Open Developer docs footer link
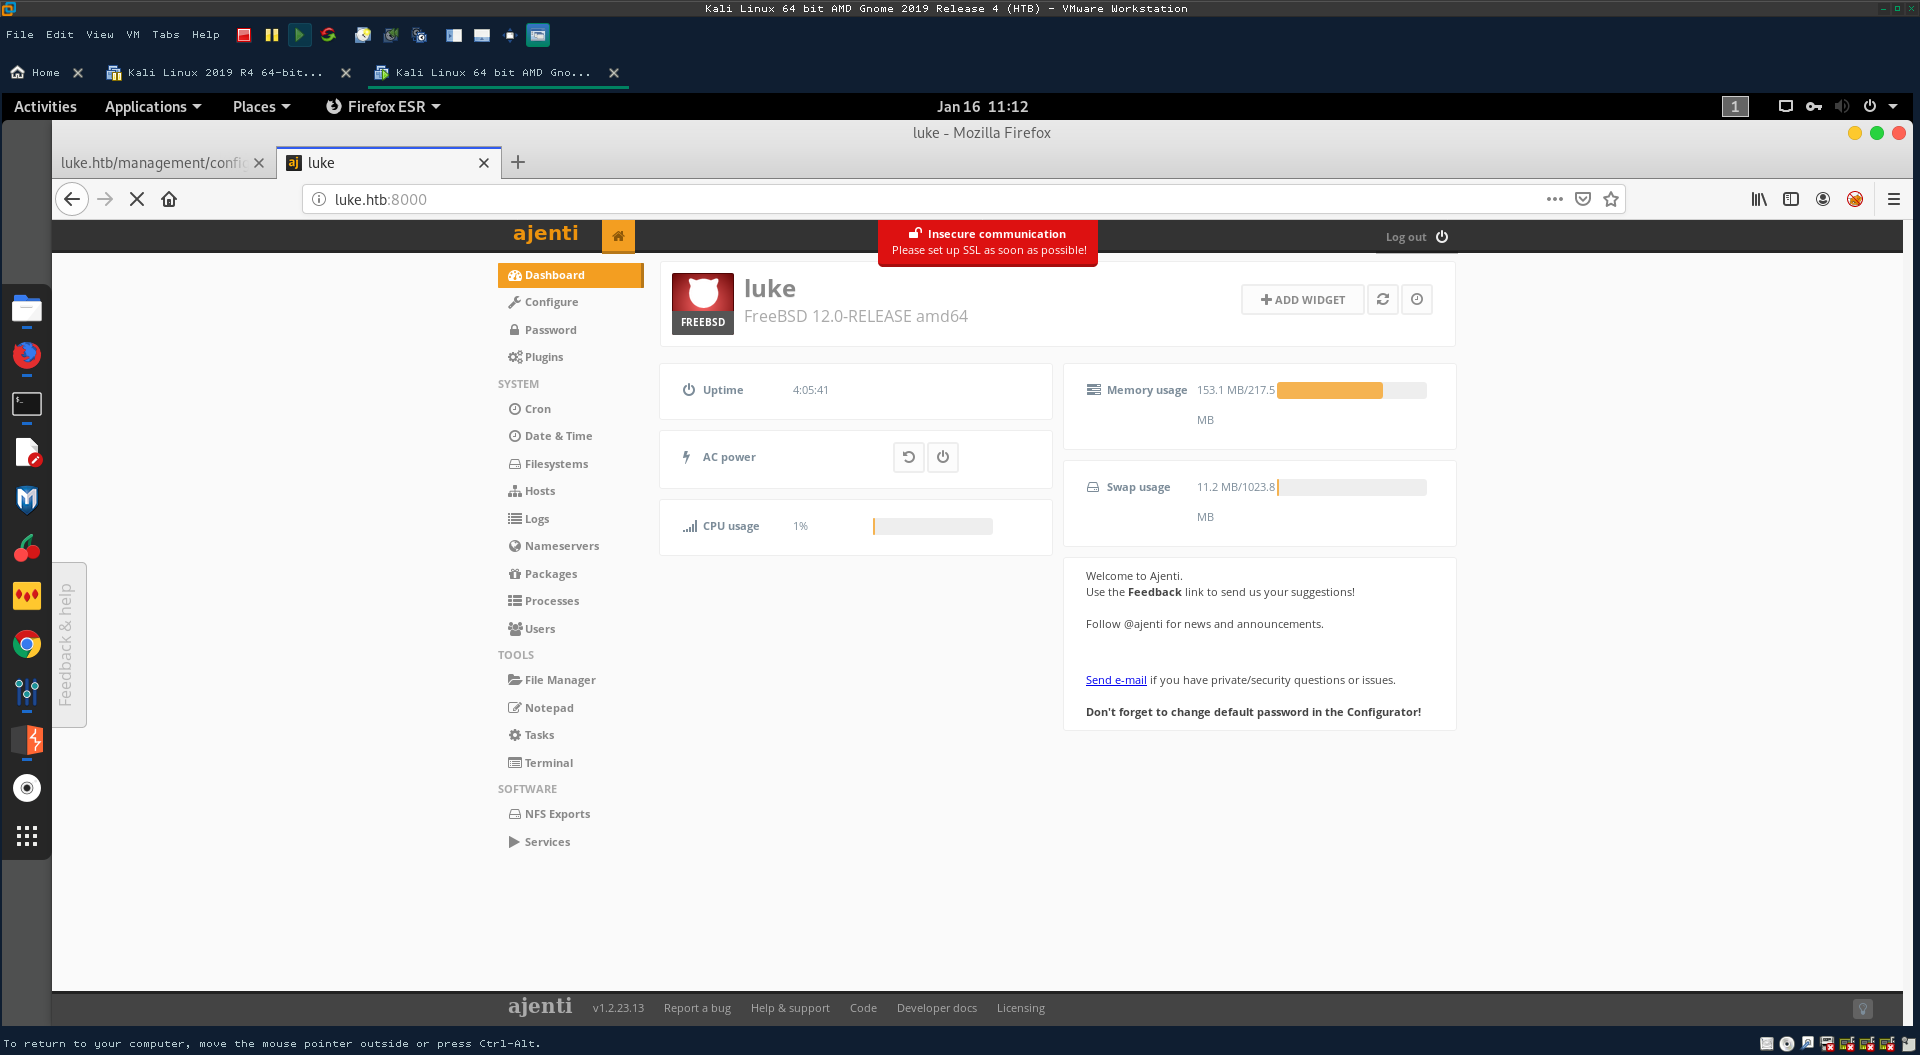Screen dimensions: 1920x1055 pos(937,1008)
